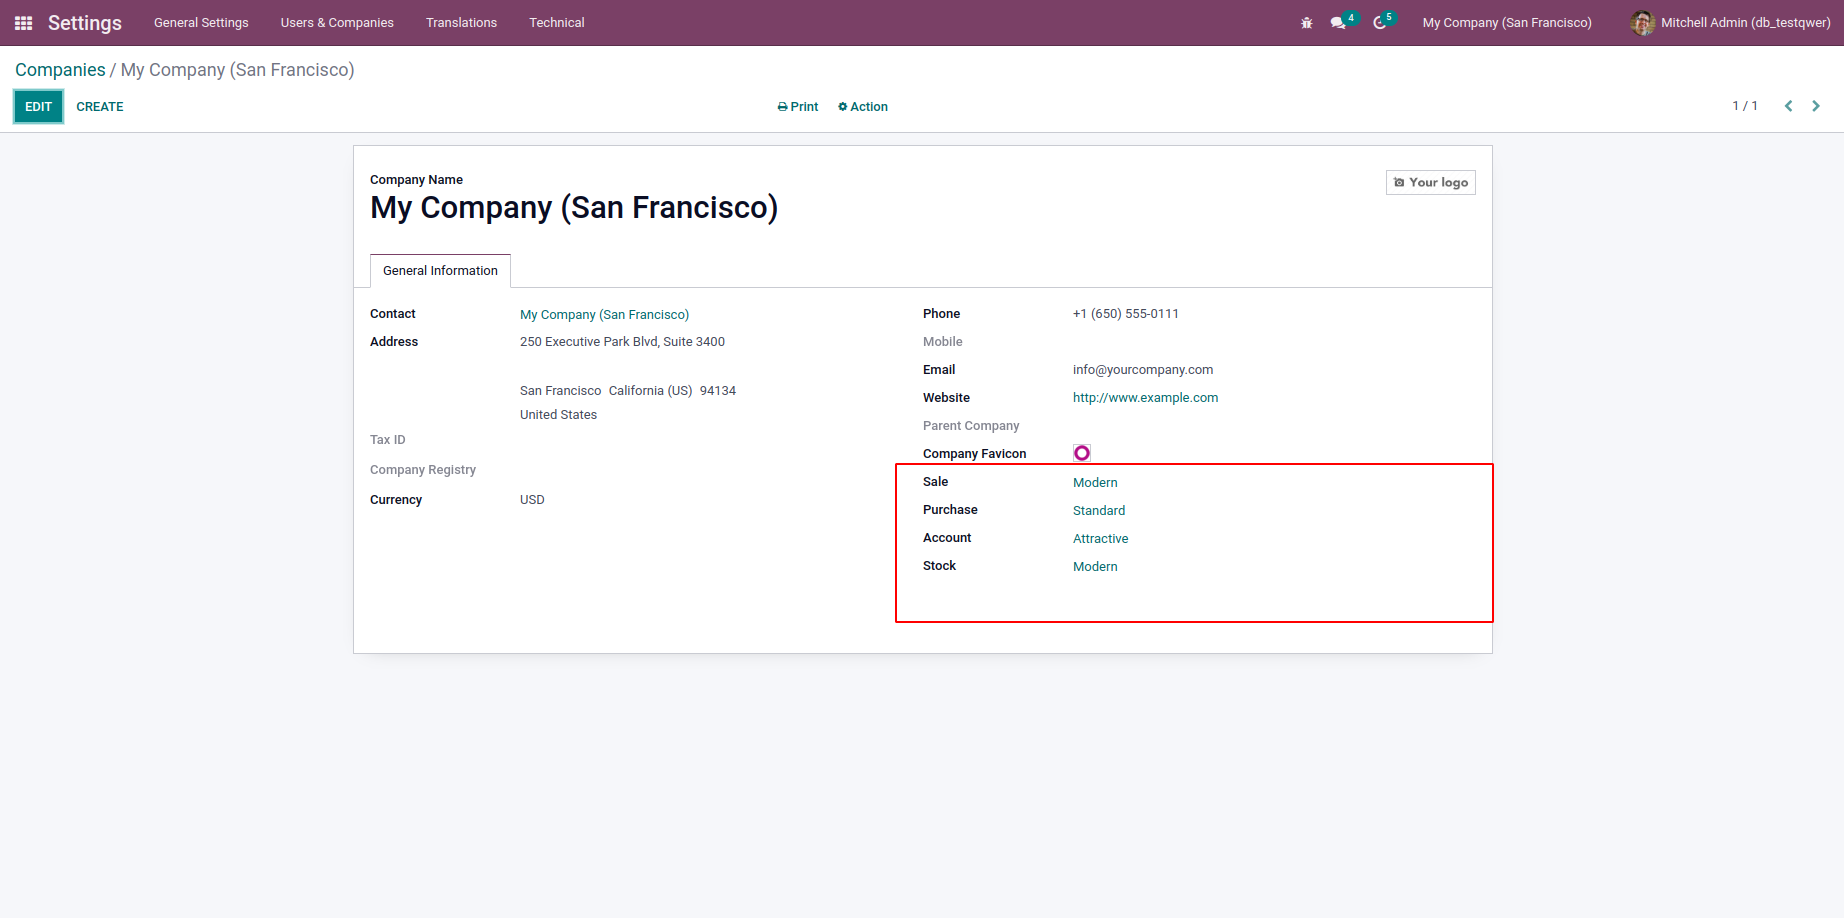Open the Translations menu
The width and height of the screenshot is (1844, 918).
tap(461, 23)
